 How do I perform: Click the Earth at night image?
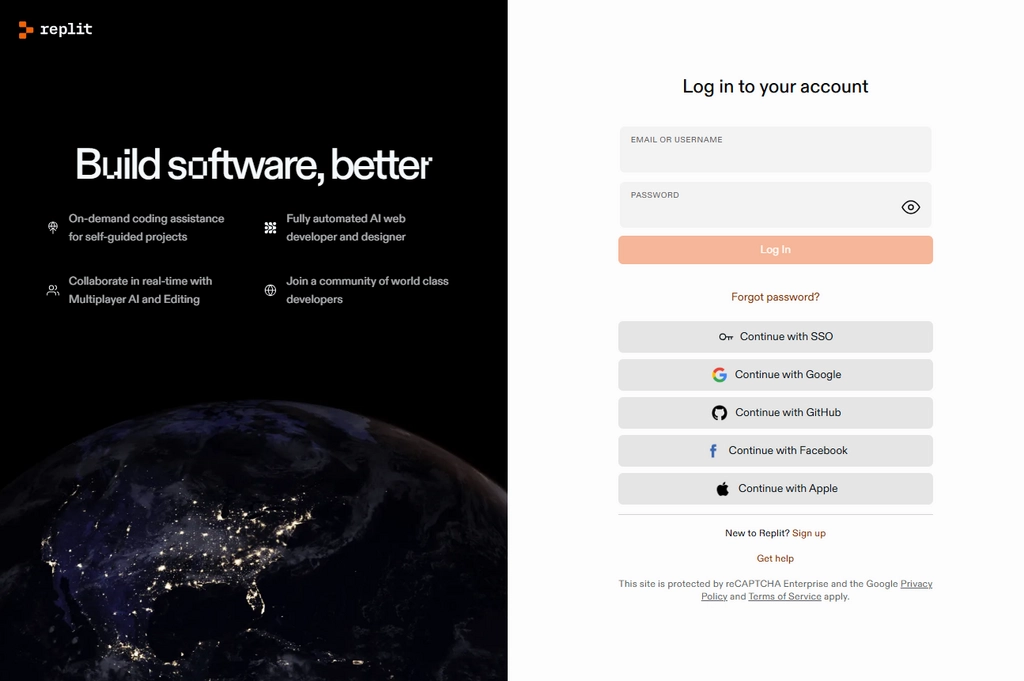253,542
